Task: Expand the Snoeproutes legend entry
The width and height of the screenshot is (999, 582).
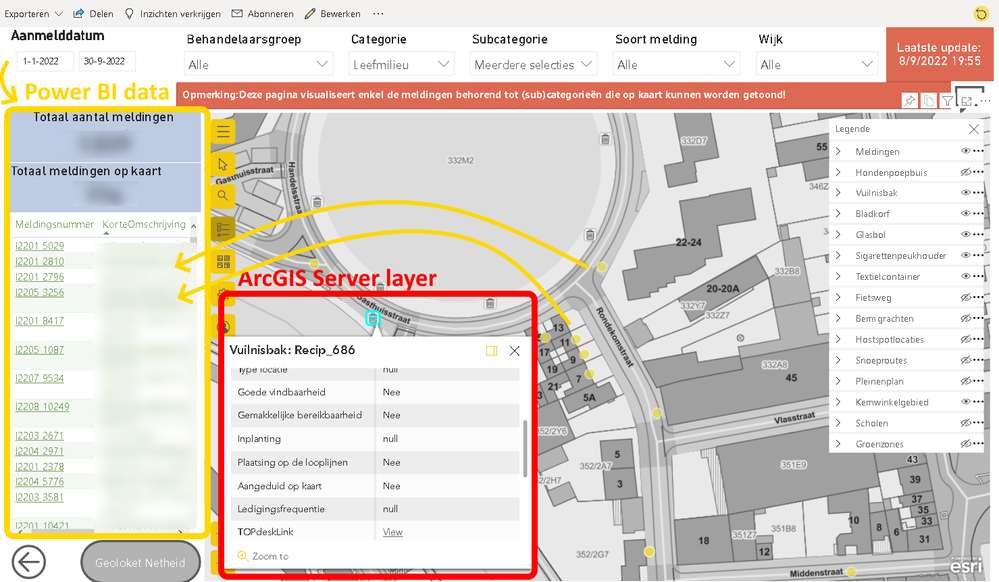Action: [838, 360]
